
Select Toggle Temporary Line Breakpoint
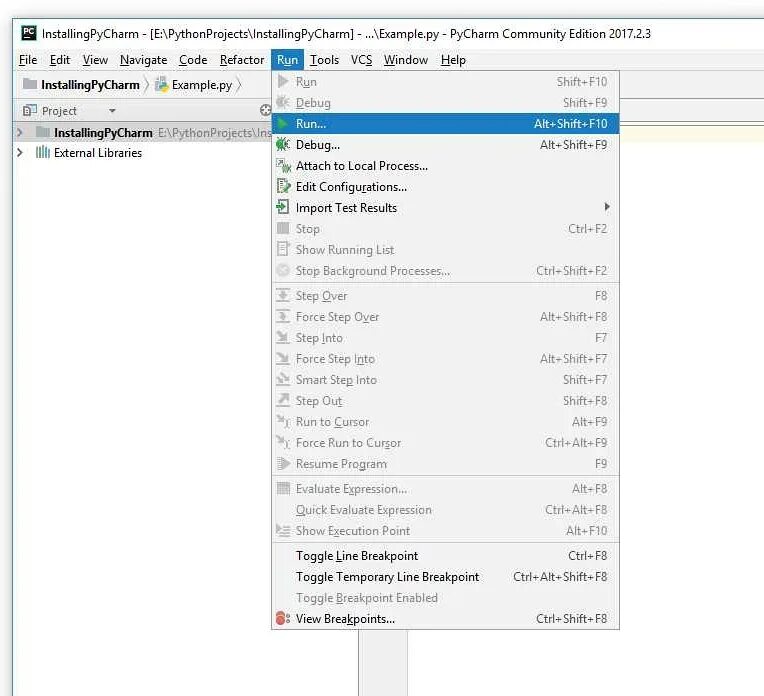pyautogui.click(x=445, y=577)
